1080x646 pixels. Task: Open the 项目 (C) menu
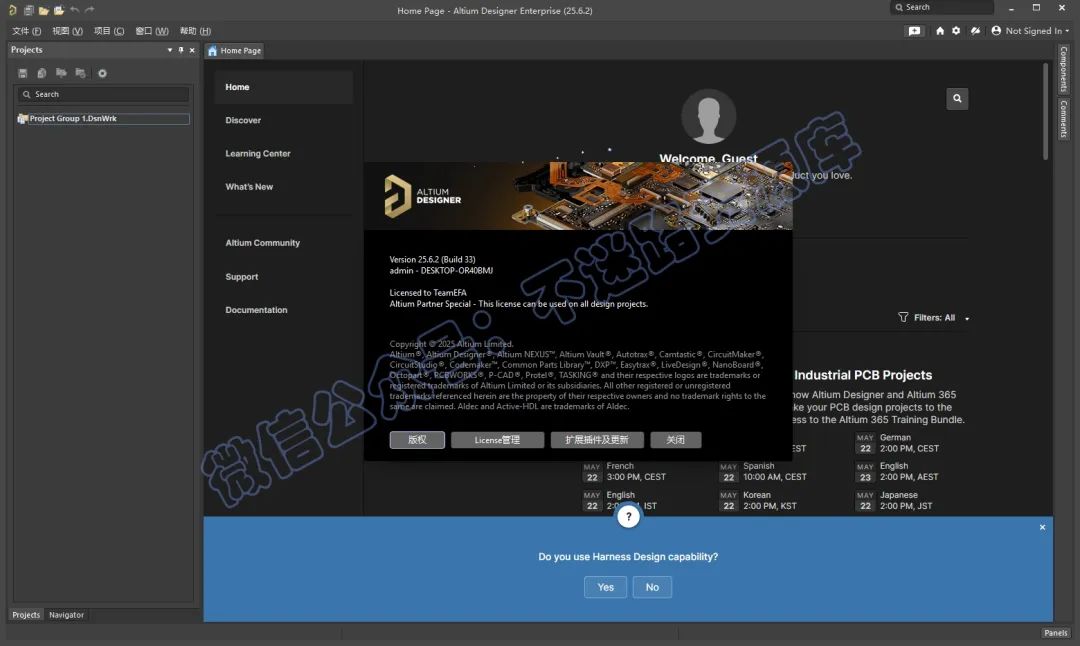(109, 31)
